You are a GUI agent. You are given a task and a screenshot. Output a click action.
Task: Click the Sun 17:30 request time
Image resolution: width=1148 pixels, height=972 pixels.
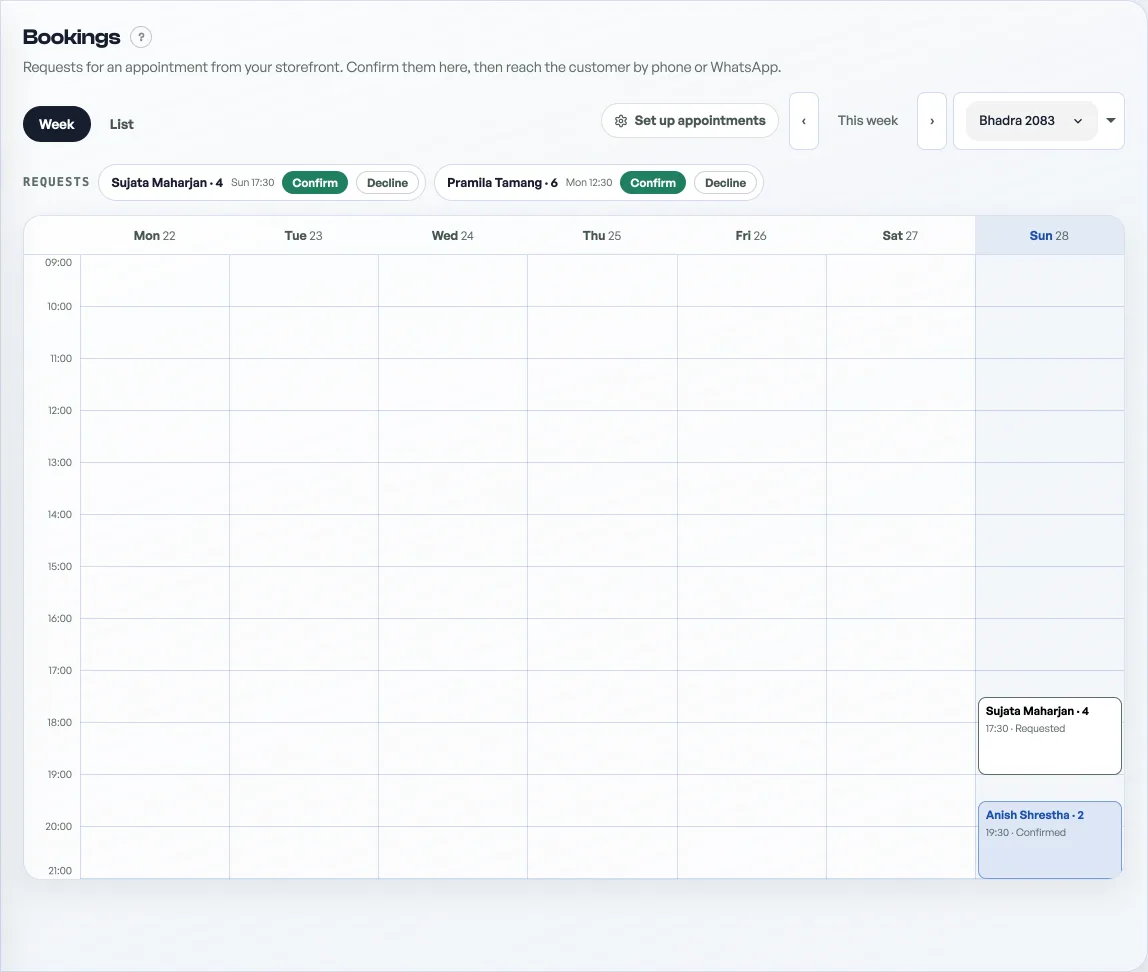click(x=253, y=183)
